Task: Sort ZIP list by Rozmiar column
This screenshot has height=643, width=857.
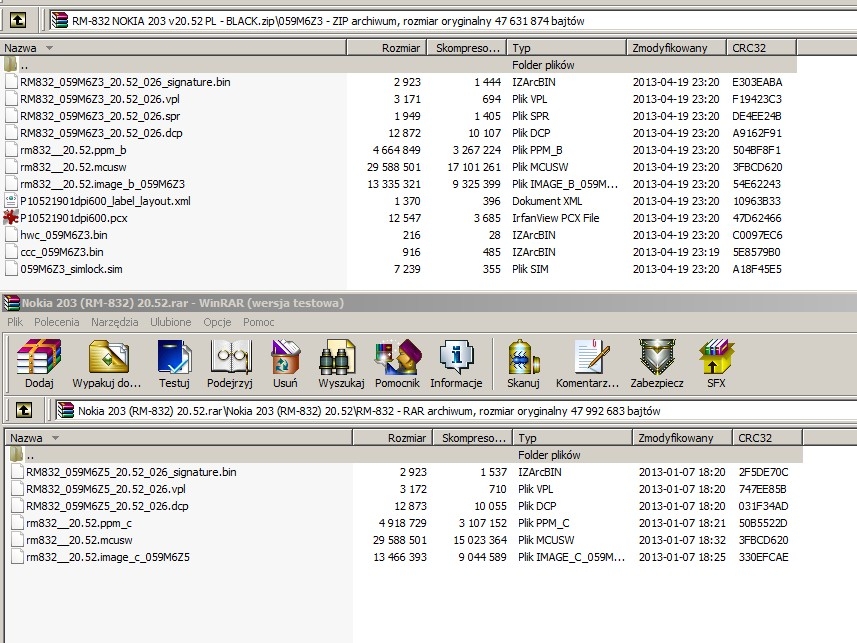Action: [386, 48]
